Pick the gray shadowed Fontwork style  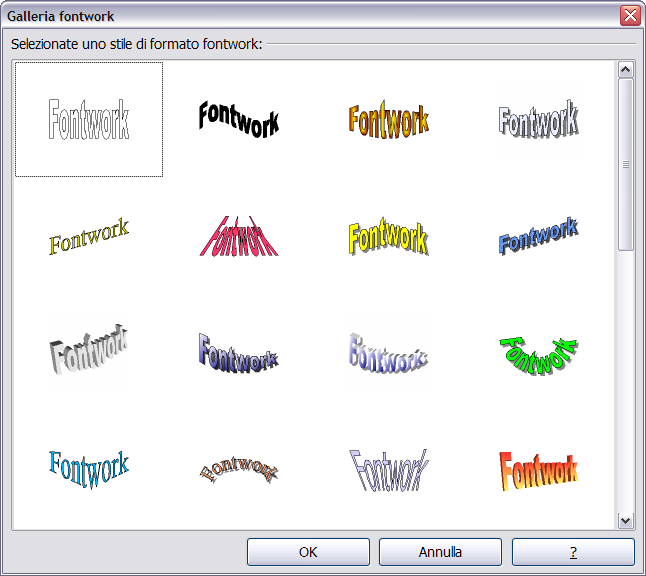point(539,120)
